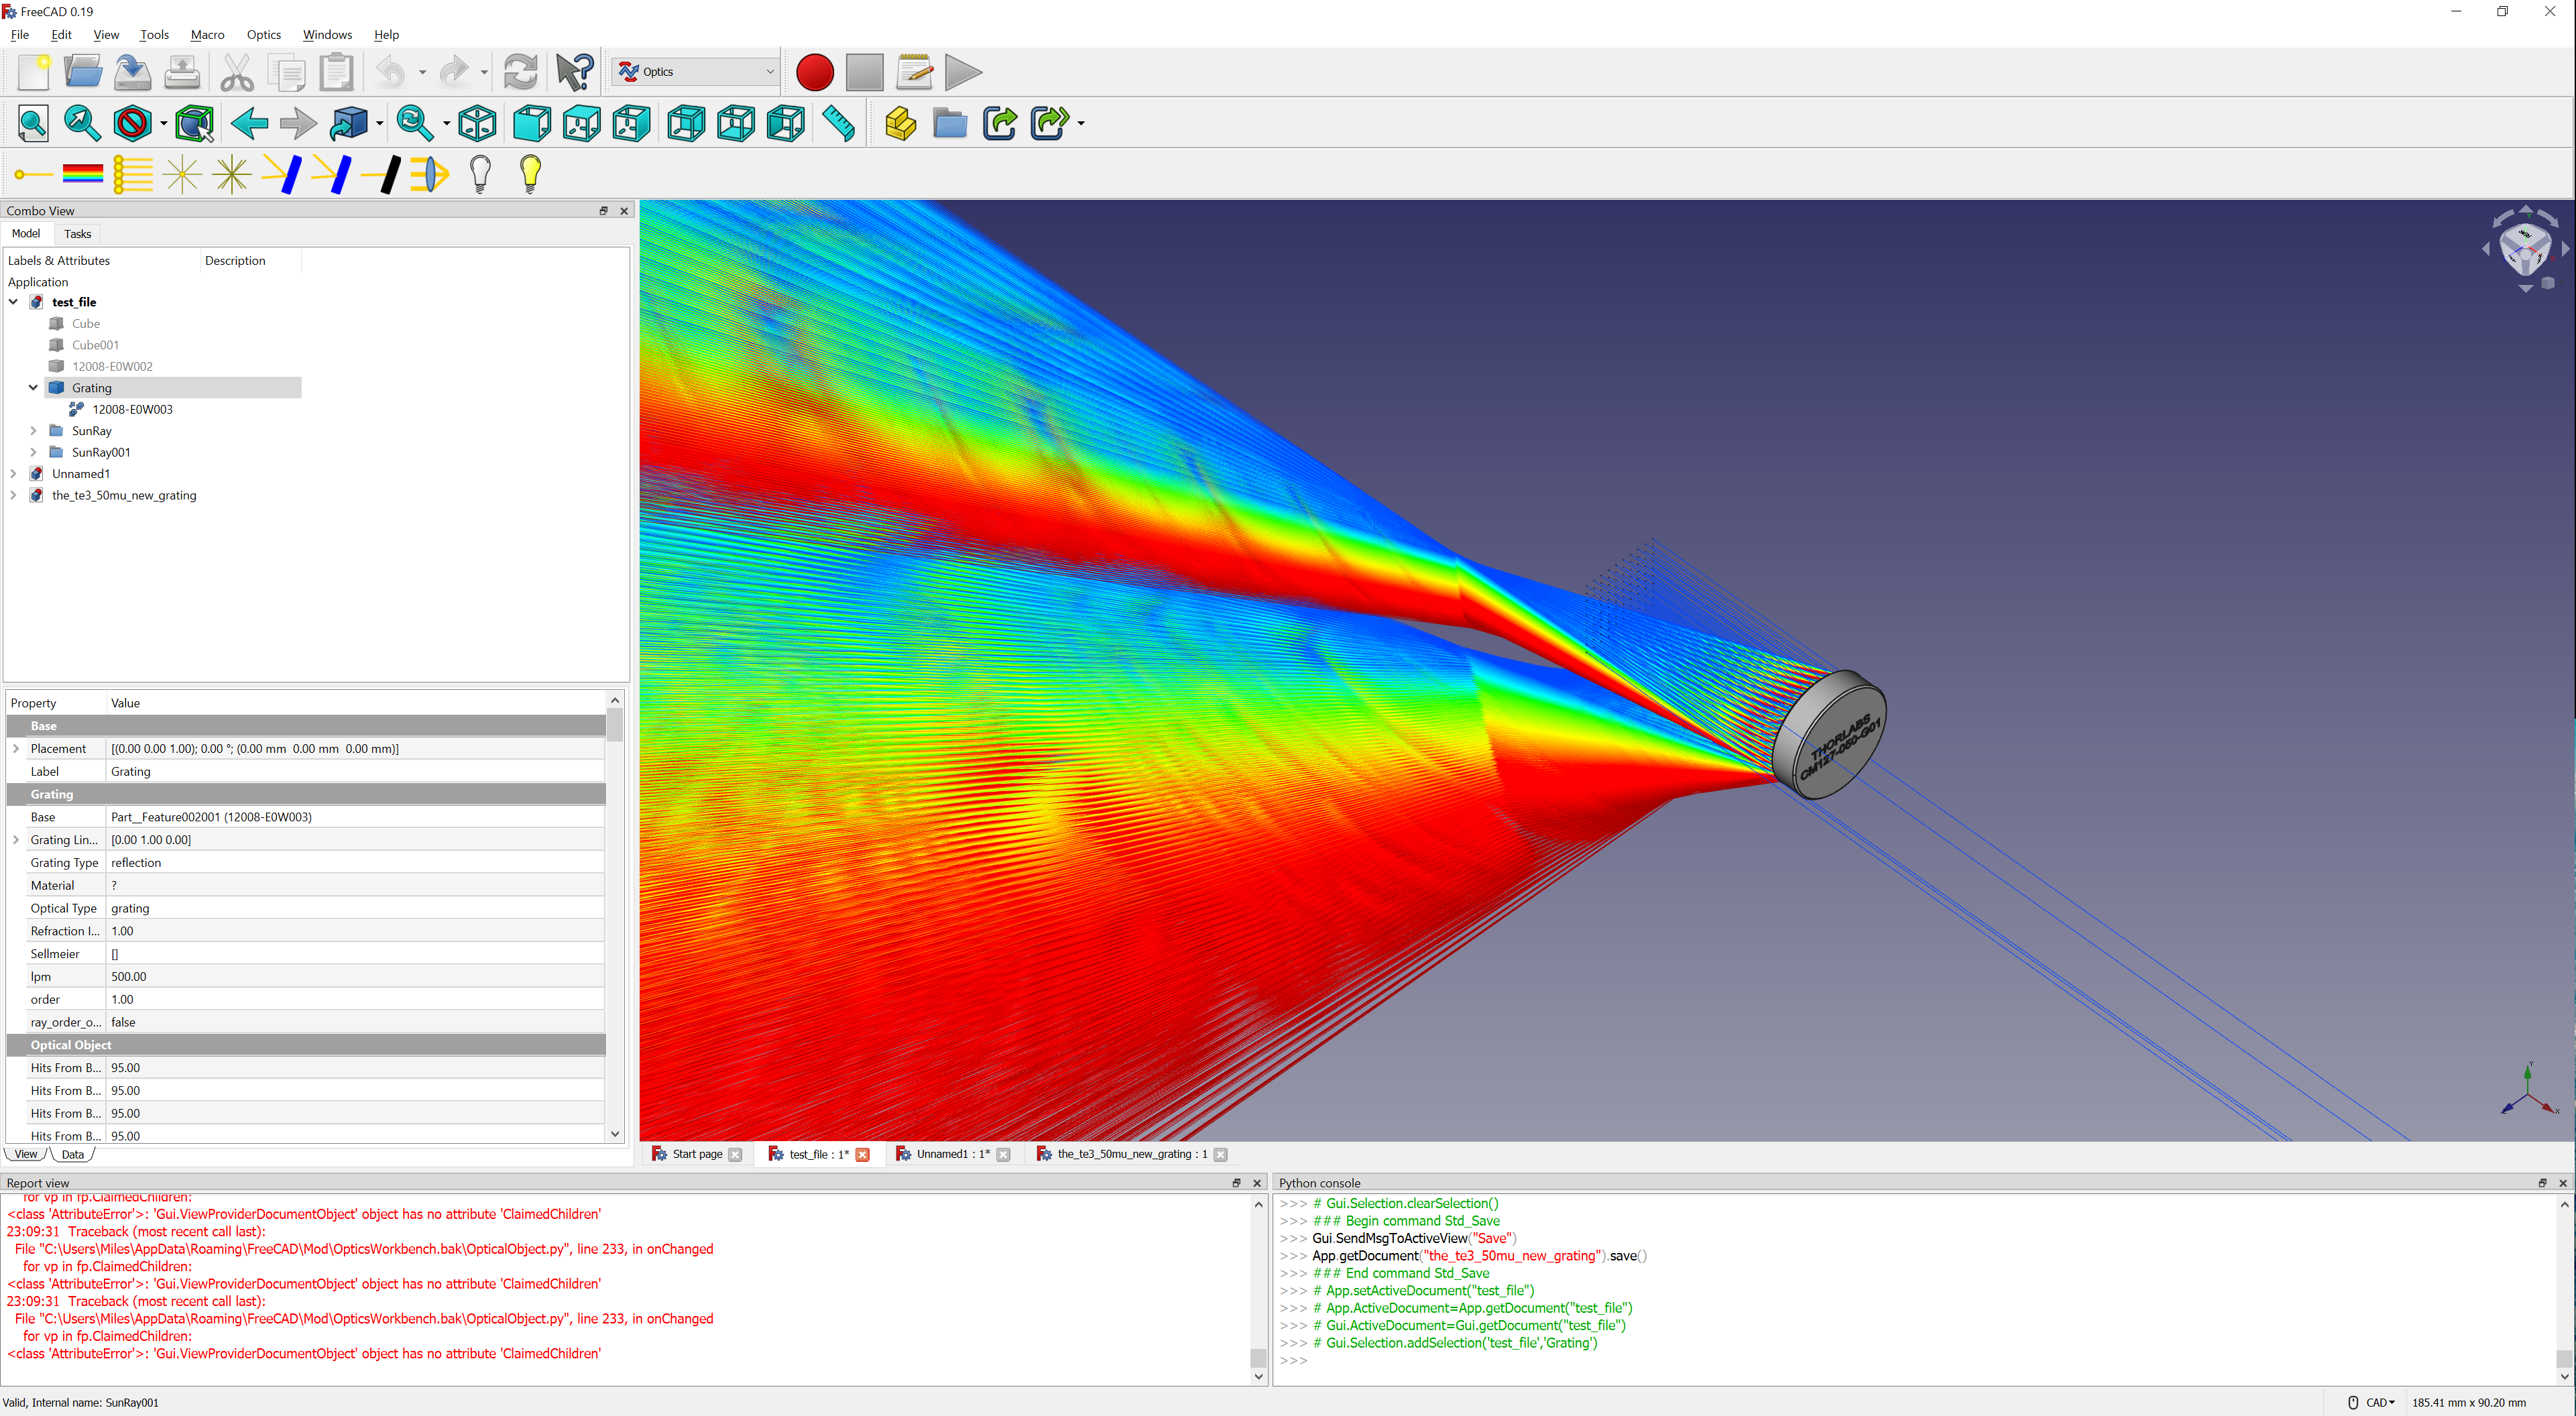2576x1416 pixels.
Task: Open the Macro menu
Action: tap(207, 34)
